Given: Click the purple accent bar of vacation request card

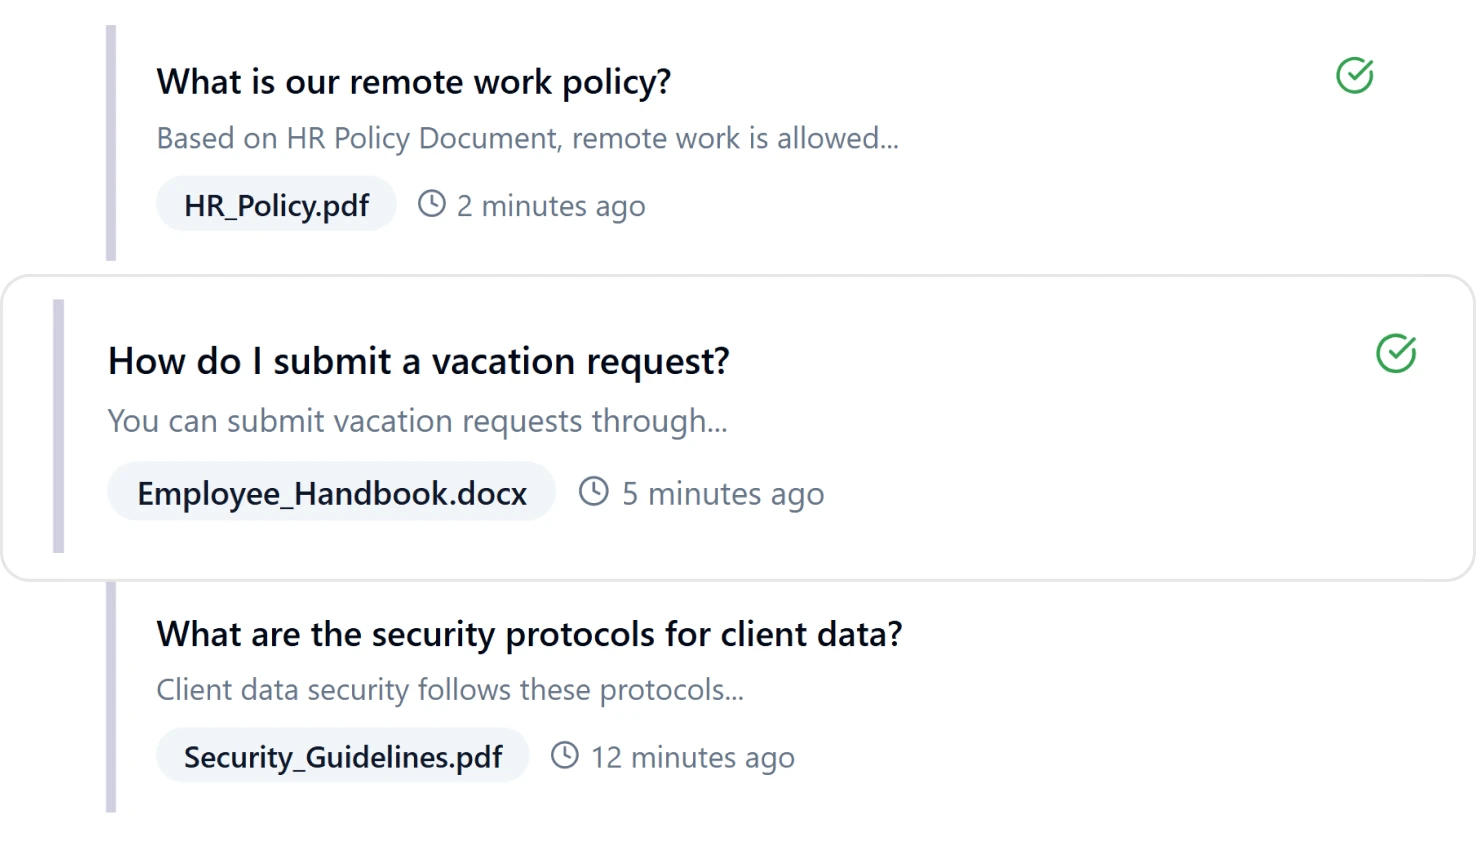Looking at the screenshot, I should (x=59, y=426).
